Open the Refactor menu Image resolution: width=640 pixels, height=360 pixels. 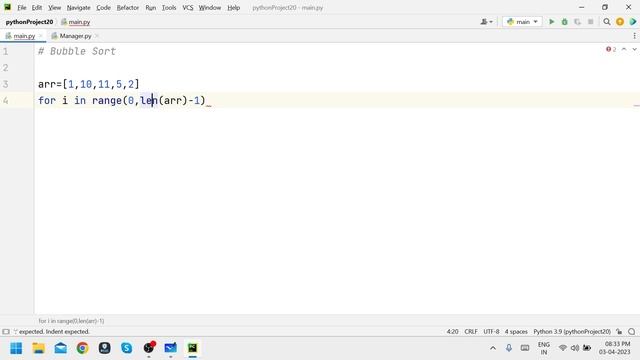[128, 7]
